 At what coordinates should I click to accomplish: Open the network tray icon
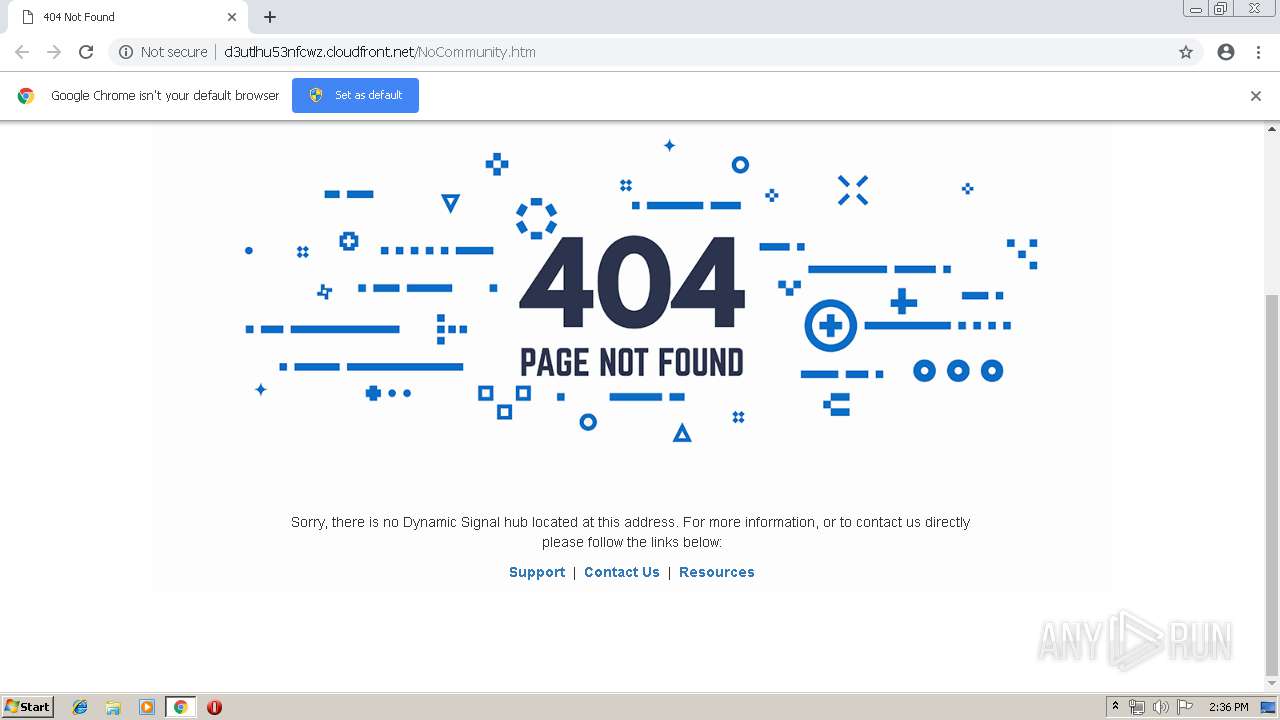coord(1137,707)
